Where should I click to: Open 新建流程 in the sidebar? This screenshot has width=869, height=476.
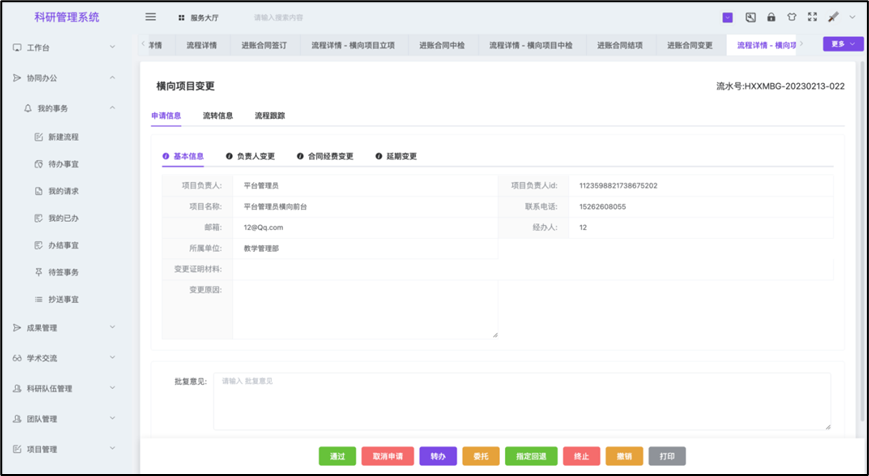click(x=62, y=137)
